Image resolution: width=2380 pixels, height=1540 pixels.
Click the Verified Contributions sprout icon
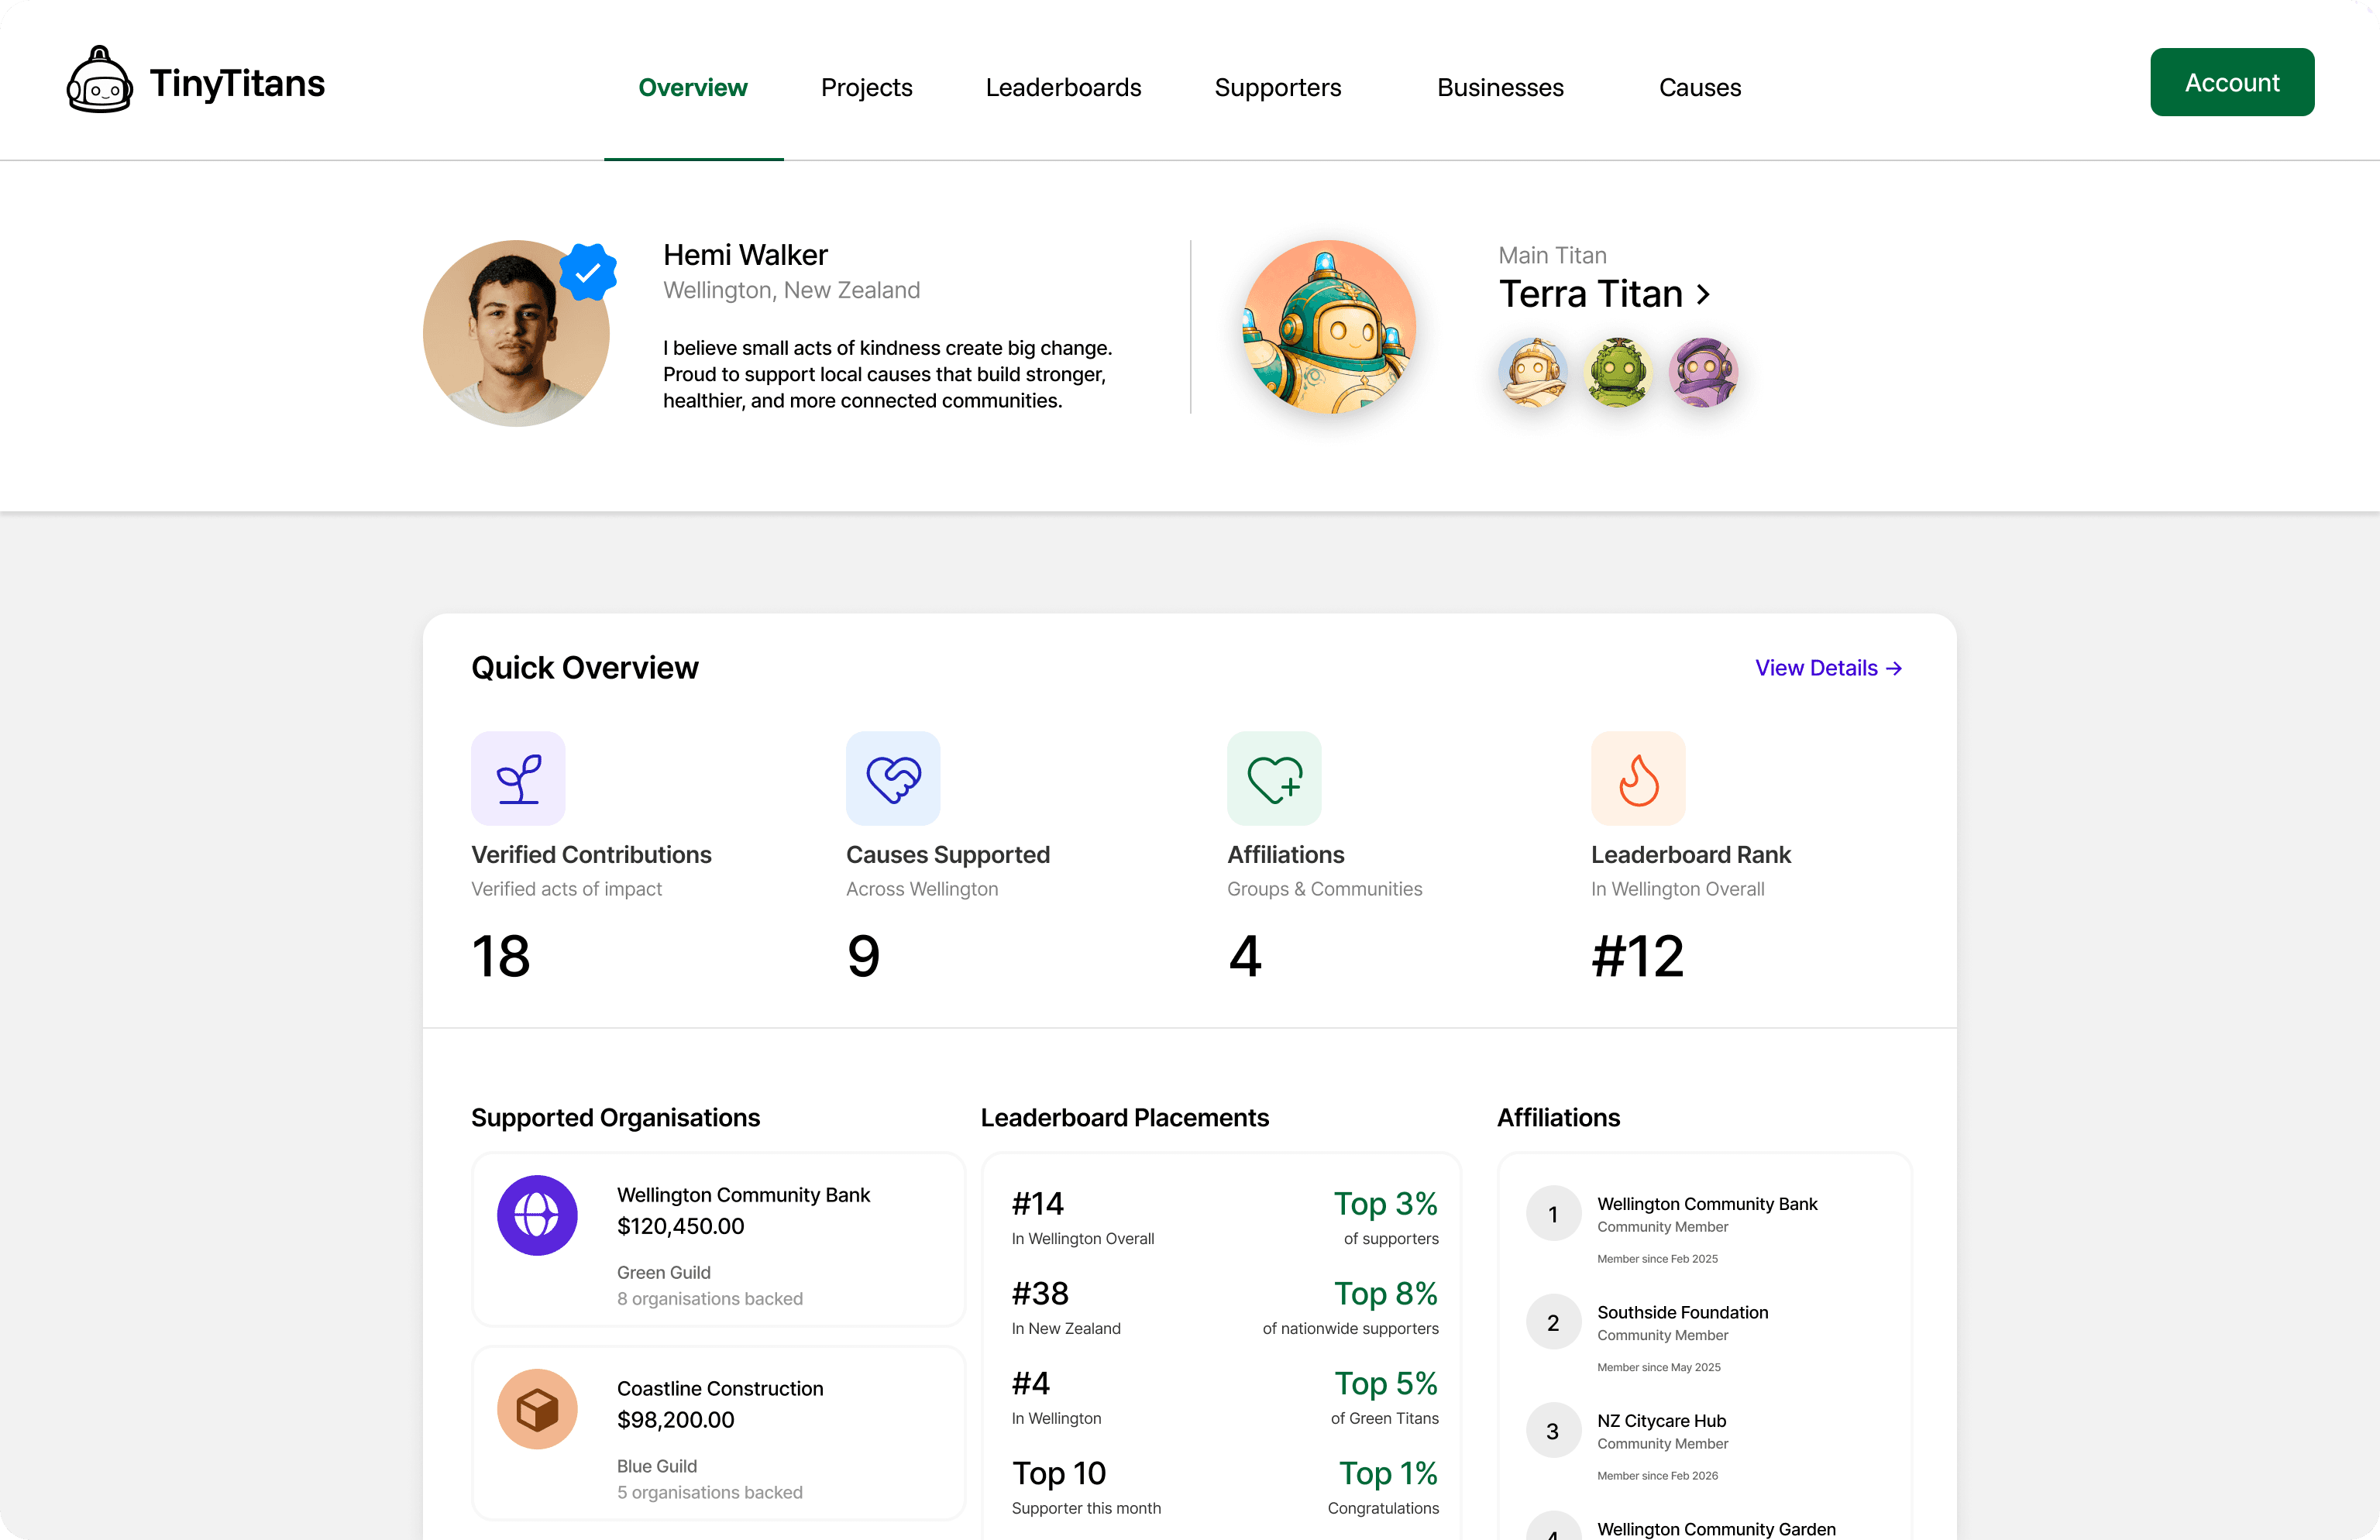518,778
